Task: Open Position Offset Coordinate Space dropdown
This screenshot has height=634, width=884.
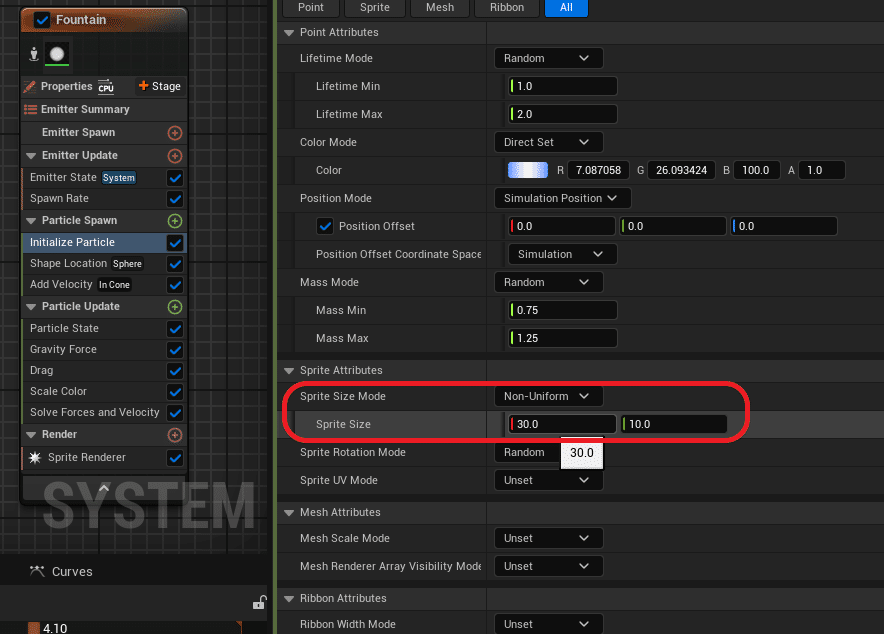Action: click(x=563, y=254)
